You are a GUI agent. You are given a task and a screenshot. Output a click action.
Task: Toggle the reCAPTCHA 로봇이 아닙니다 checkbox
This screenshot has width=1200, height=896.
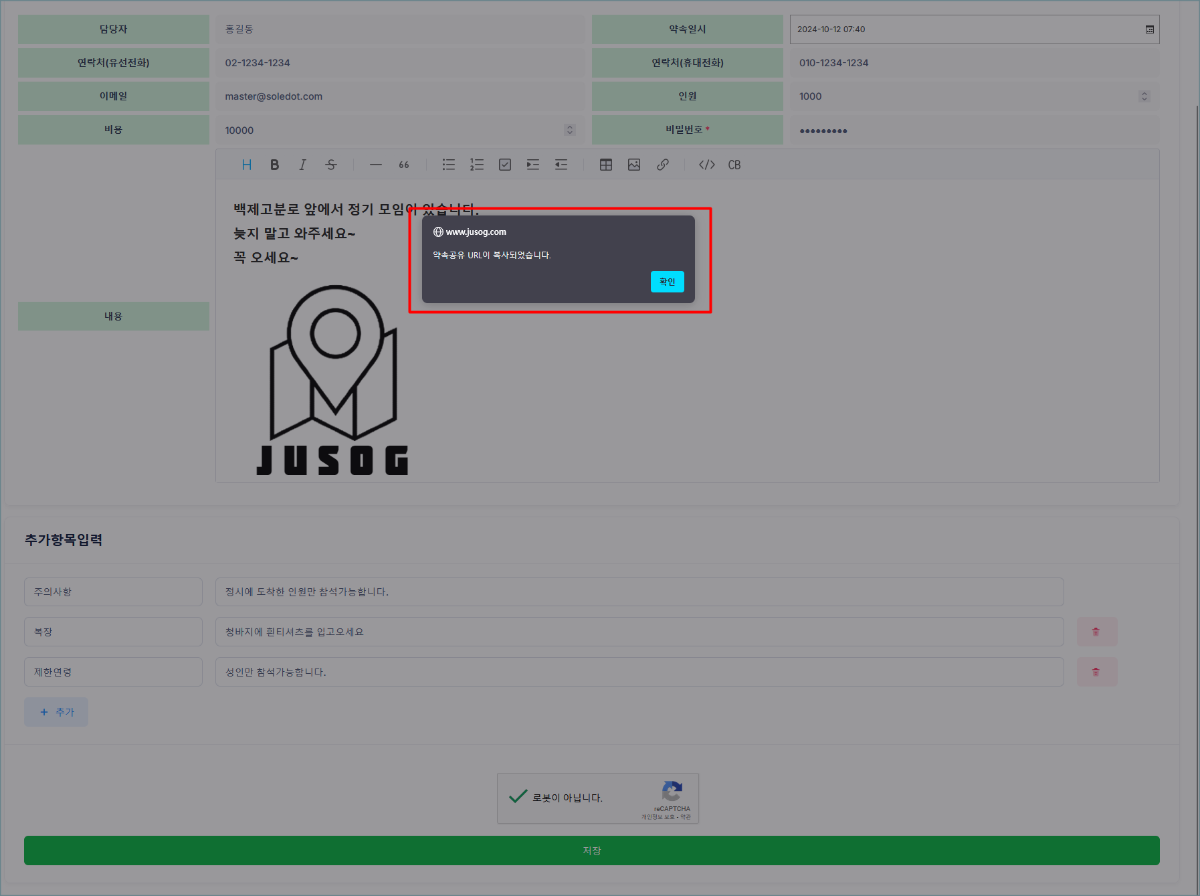[518, 797]
